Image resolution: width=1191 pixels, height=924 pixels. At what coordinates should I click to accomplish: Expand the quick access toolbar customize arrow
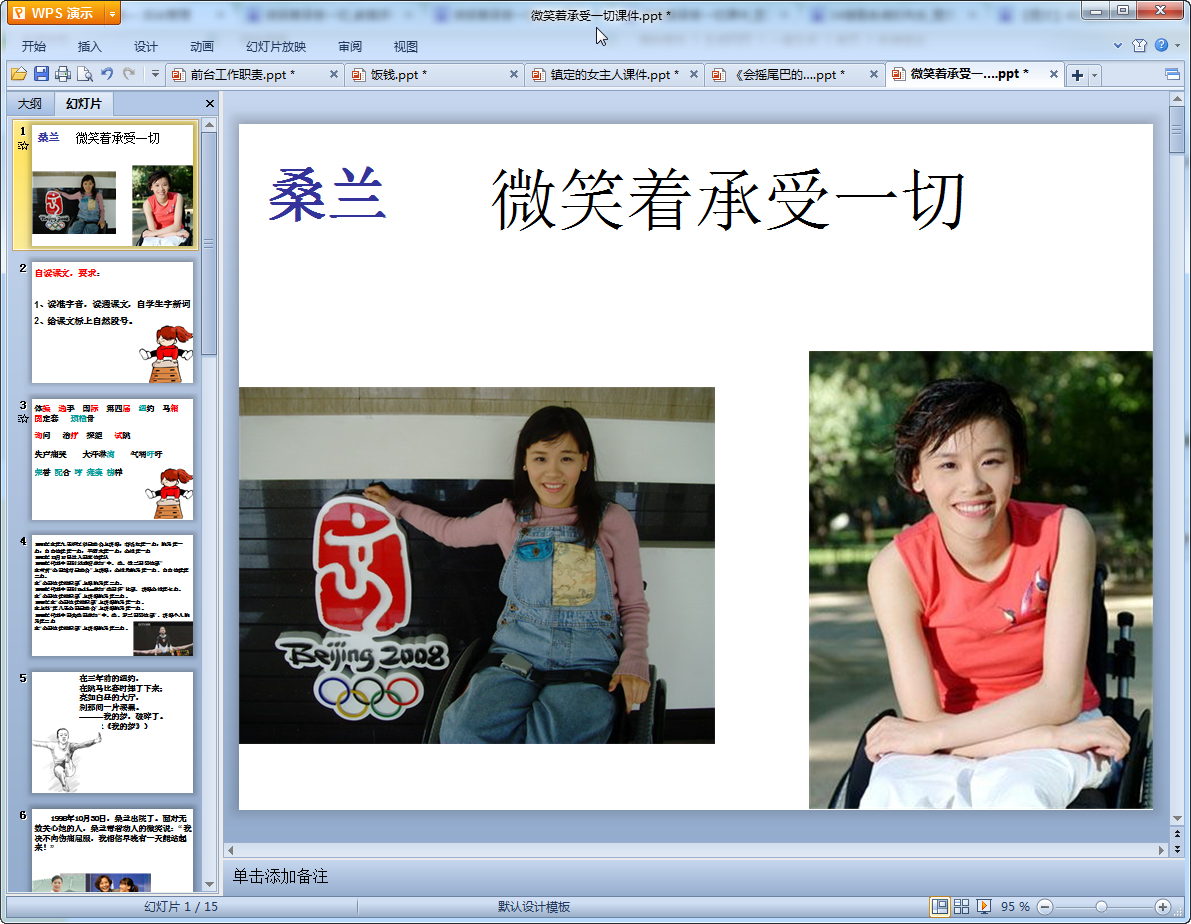pyautogui.click(x=155, y=74)
